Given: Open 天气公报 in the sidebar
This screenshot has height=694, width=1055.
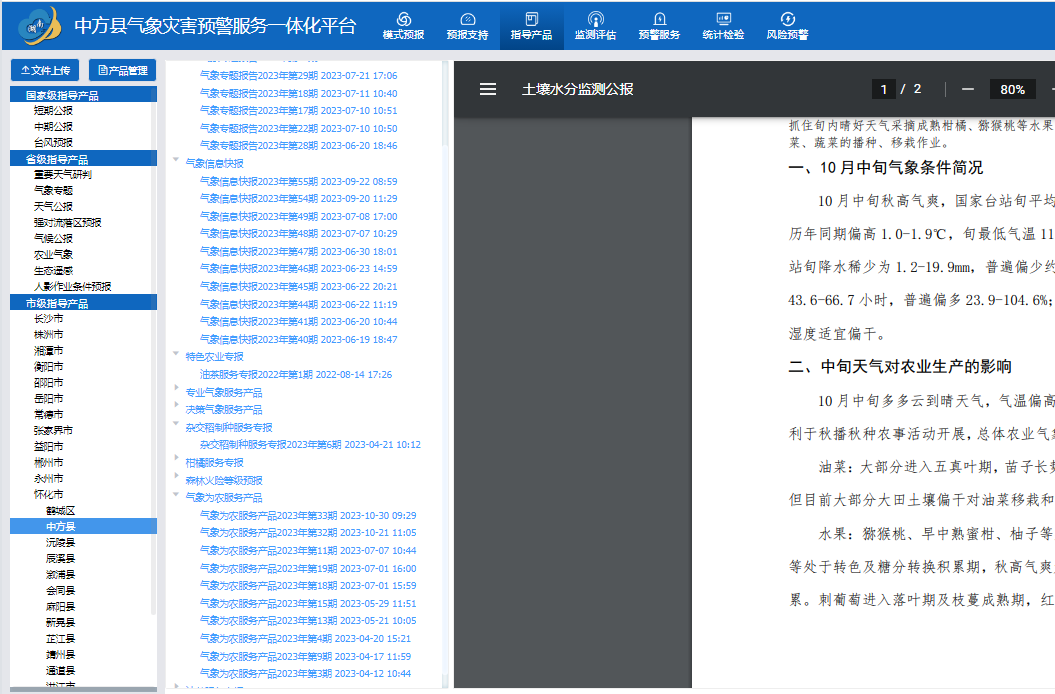Looking at the screenshot, I should pos(53,207).
